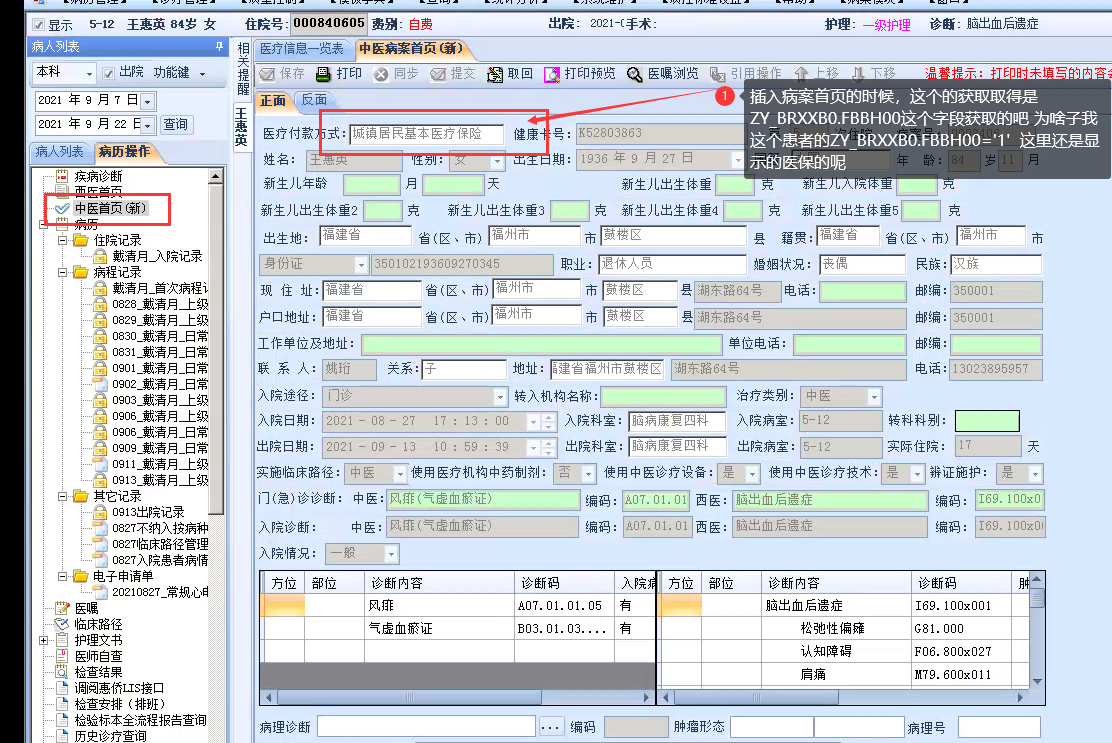The image size is (1112, 743).
Task: Switch to 病人列表 tab
Action: tap(60, 152)
